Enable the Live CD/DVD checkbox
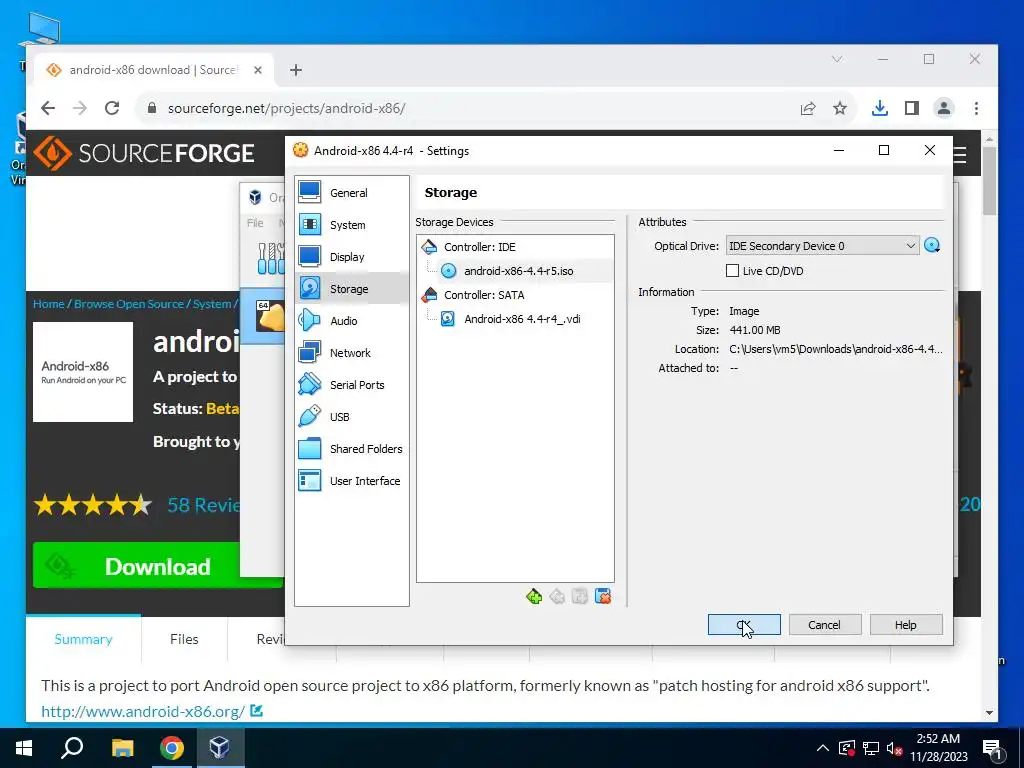The height and width of the screenshot is (768, 1024). coord(732,271)
